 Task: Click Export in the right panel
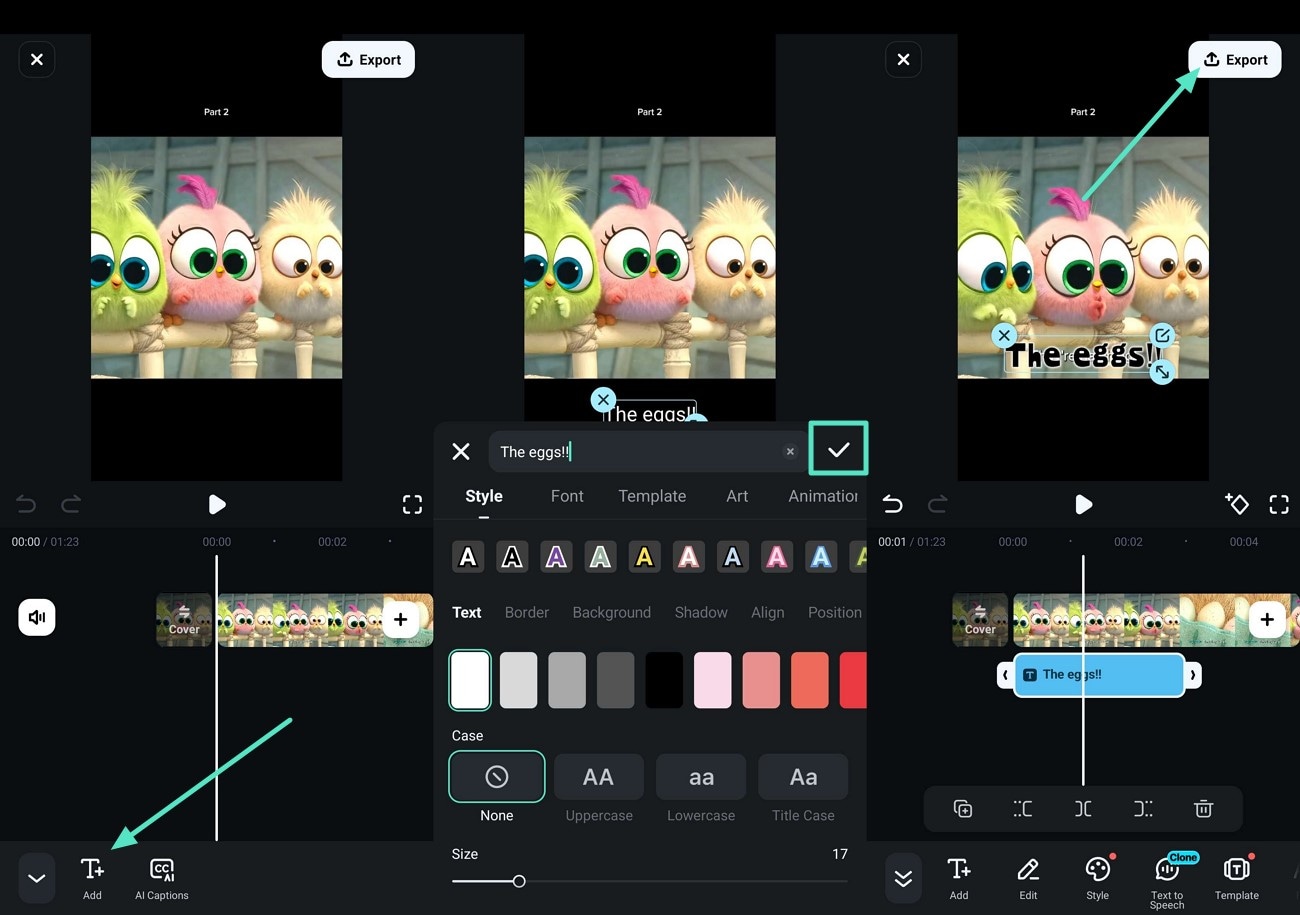click(1234, 60)
